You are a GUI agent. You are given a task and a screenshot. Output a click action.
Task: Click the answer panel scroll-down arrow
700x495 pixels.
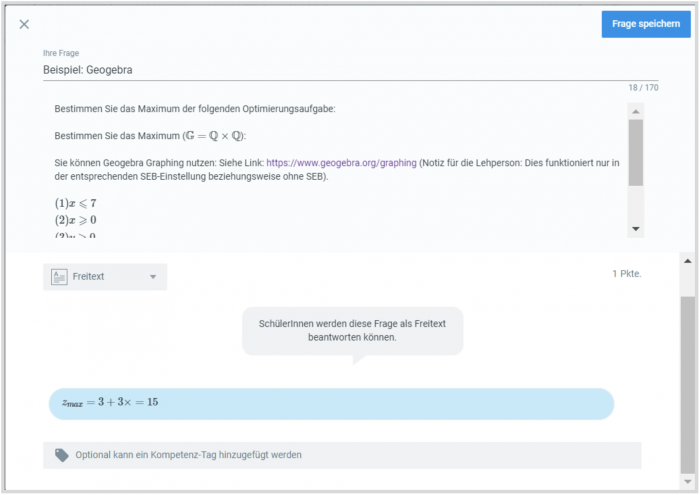(x=688, y=482)
